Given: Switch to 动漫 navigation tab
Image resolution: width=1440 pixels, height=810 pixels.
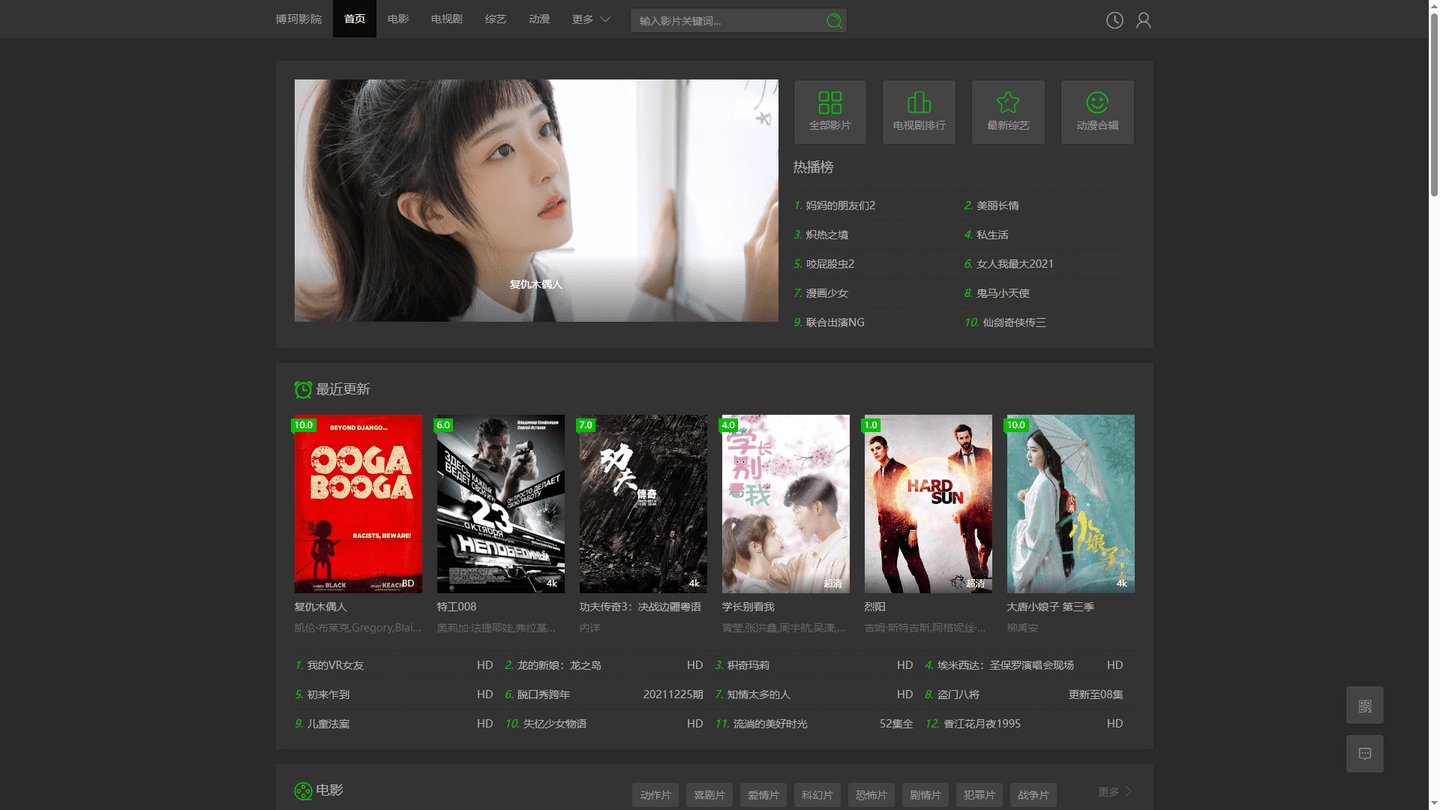Looking at the screenshot, I should click(539, 19).
